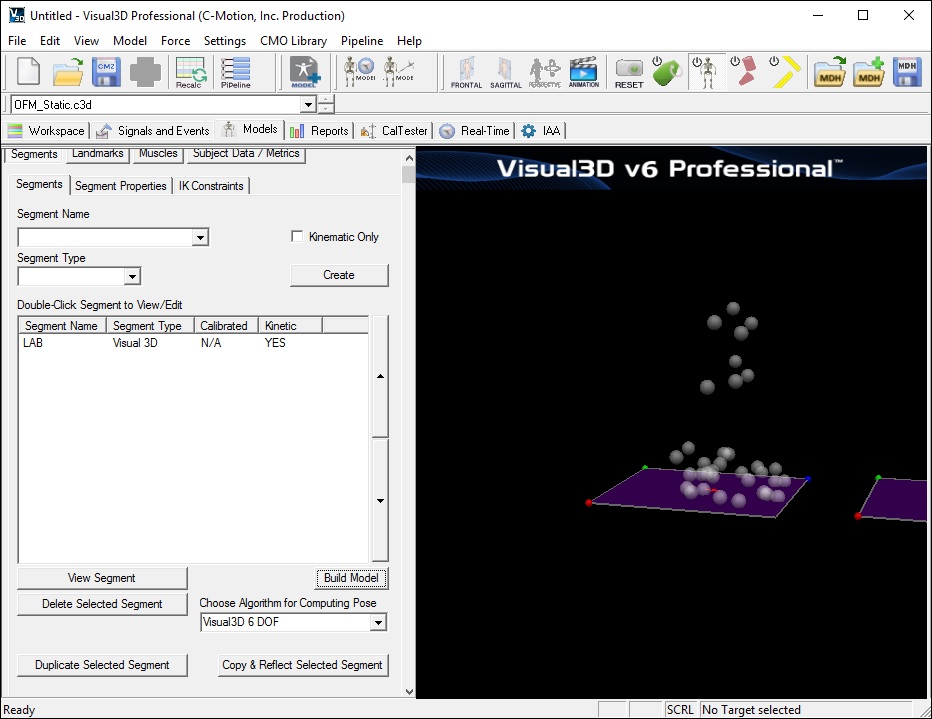
Task: Click the blue MODEL plus icon
Action: tap(304, 72)
